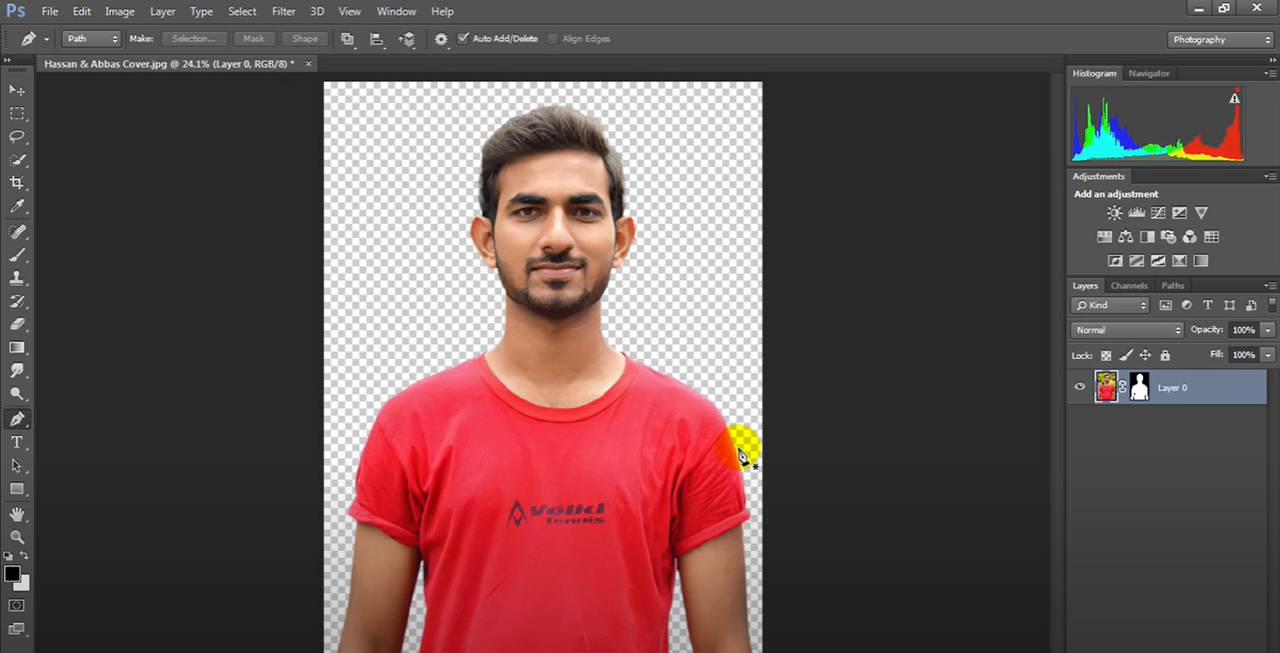Select the Quick Selection tool
Screen dimensions: 1280x653
pyautogui.click(x=17, y=160)
